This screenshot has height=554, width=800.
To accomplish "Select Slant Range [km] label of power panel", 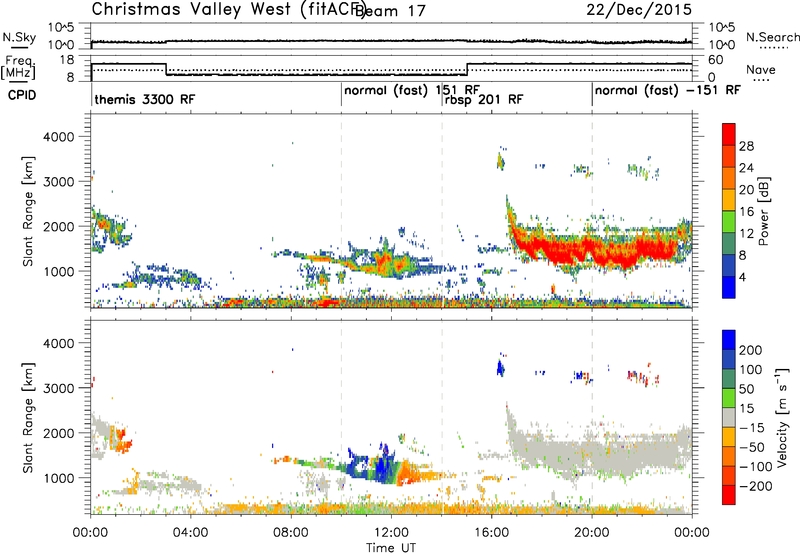I will point(28,211).
